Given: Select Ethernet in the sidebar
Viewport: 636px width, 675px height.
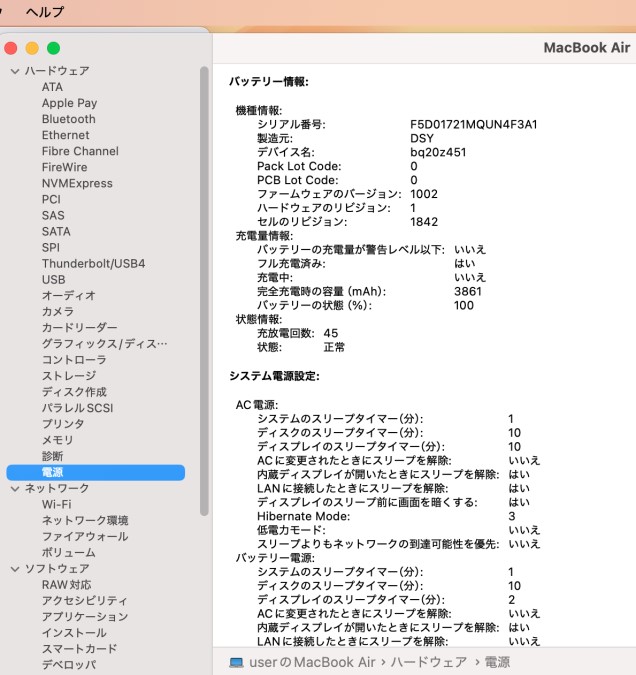Looking at the screenshot, I should click(x=65, y=135).
